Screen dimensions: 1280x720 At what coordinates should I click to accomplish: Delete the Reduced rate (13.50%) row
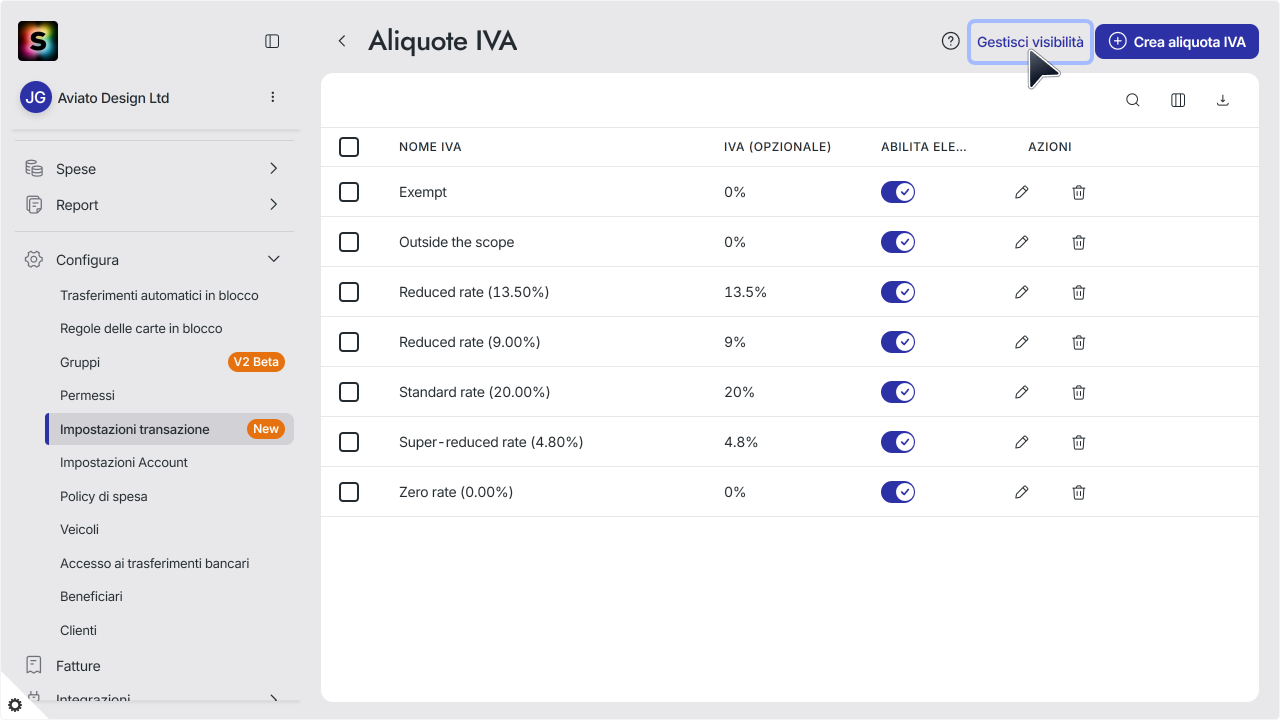pyautogui.click(x=1079, y=292)
